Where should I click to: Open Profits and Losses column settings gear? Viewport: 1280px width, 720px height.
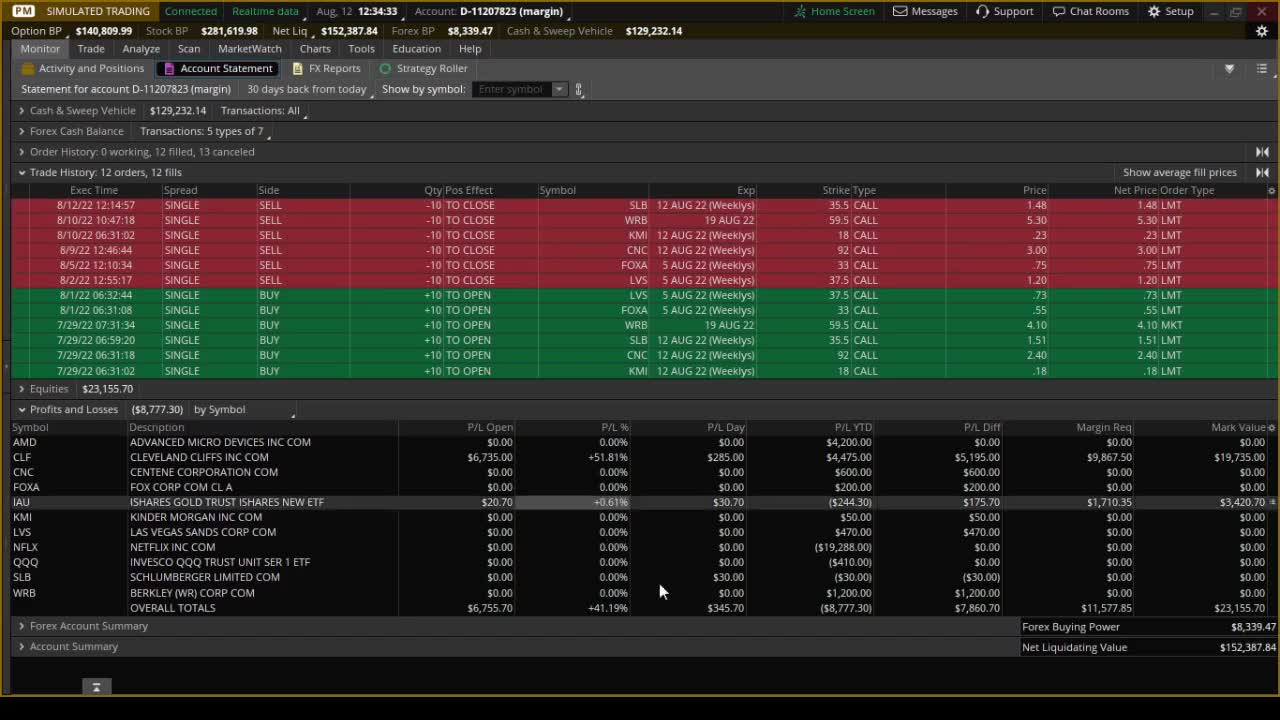tap(1271, 427)
